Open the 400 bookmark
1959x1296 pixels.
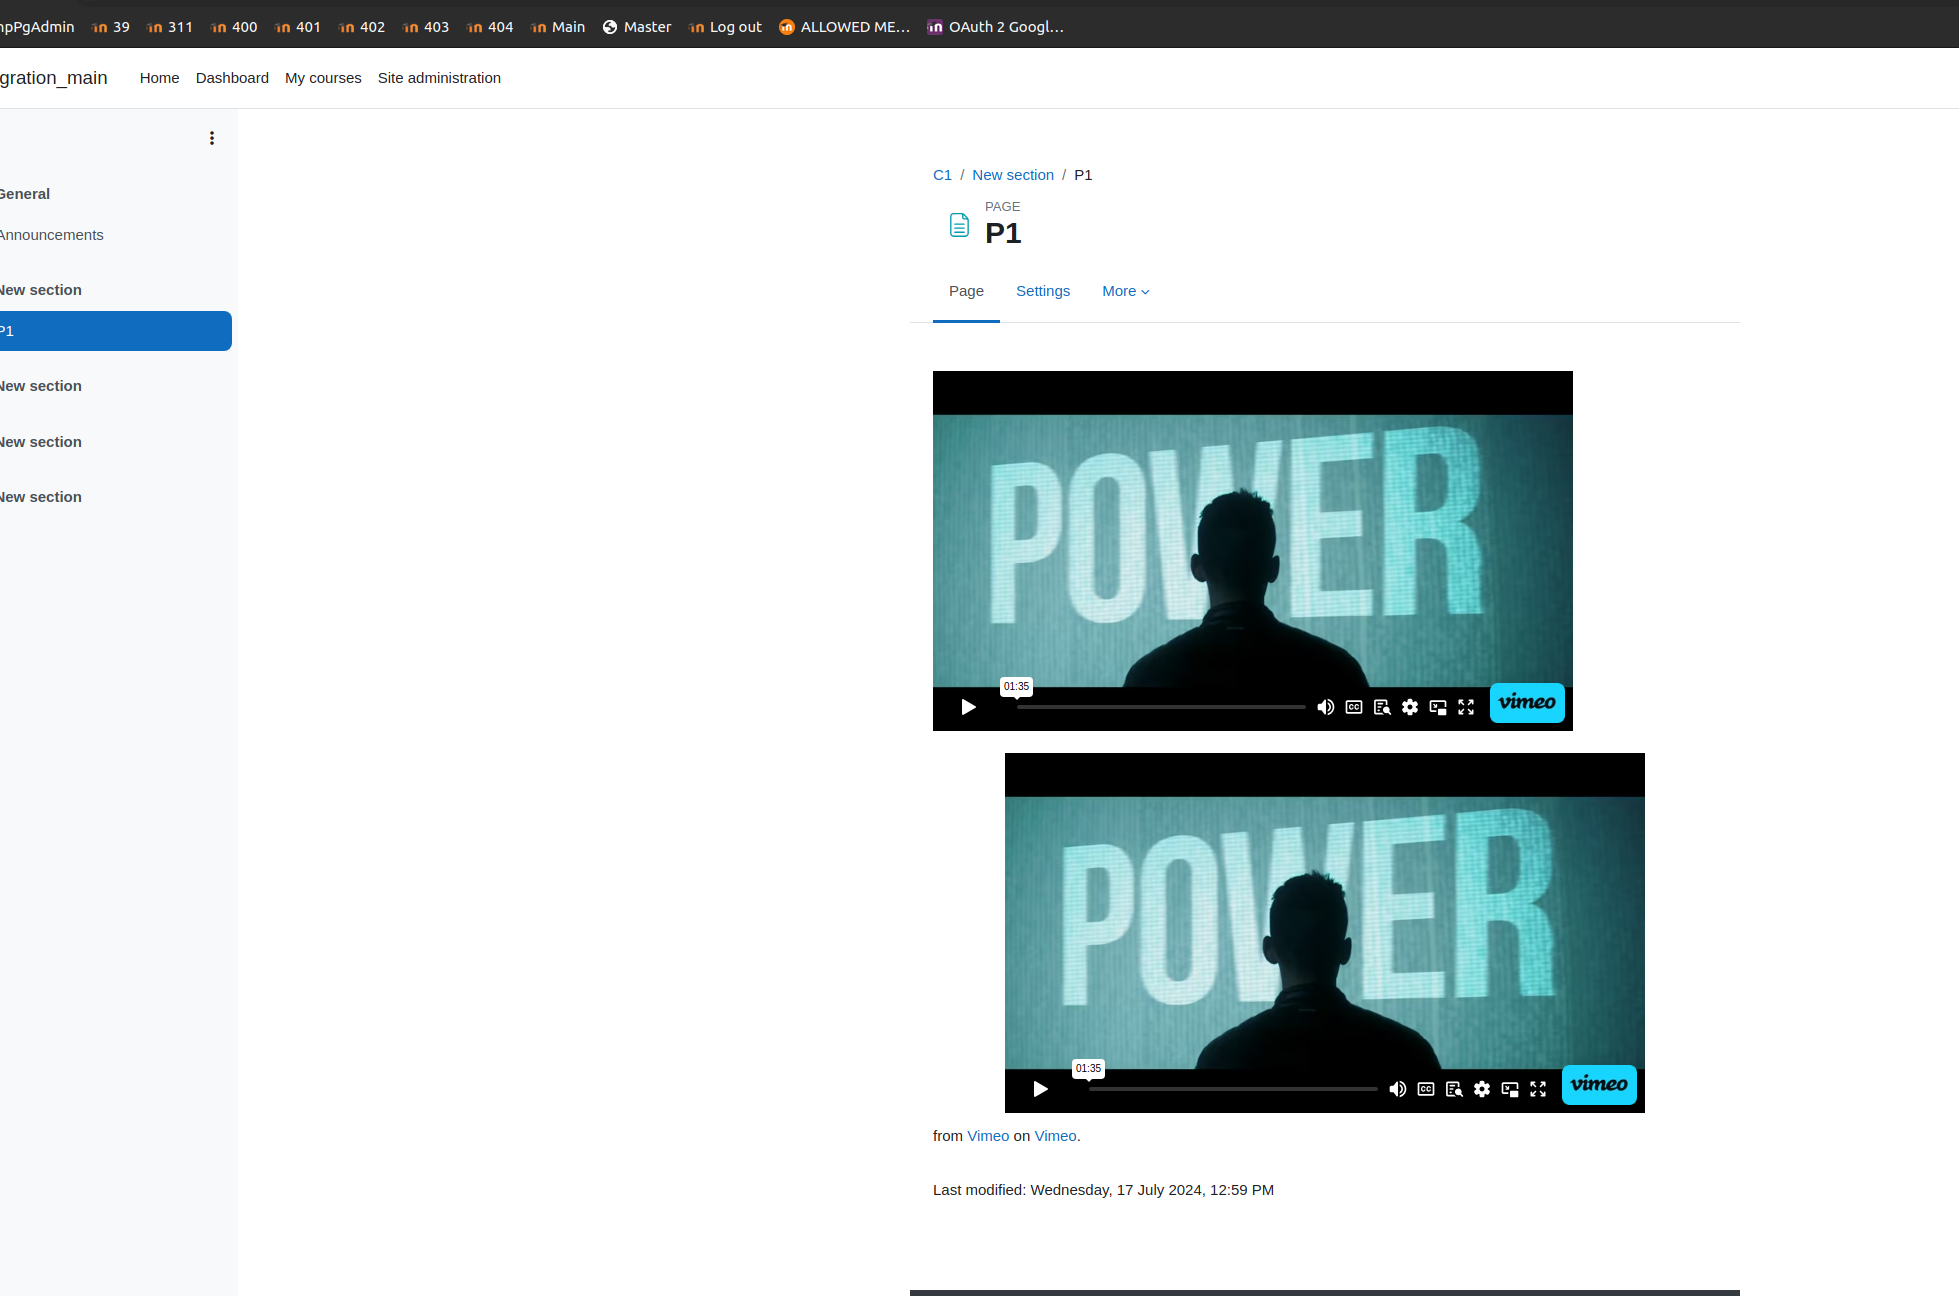pos(234,27)
